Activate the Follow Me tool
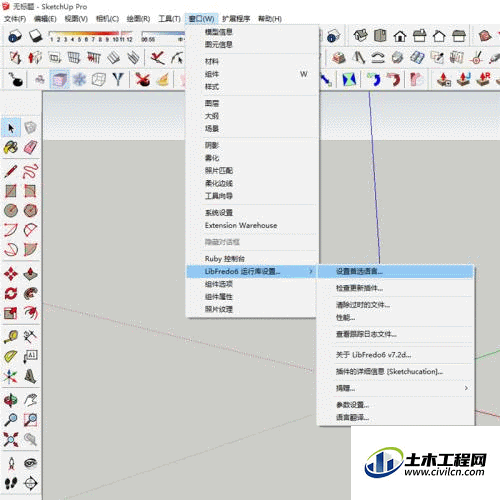This screenshot has width=500, height=500. click(30, 294)
